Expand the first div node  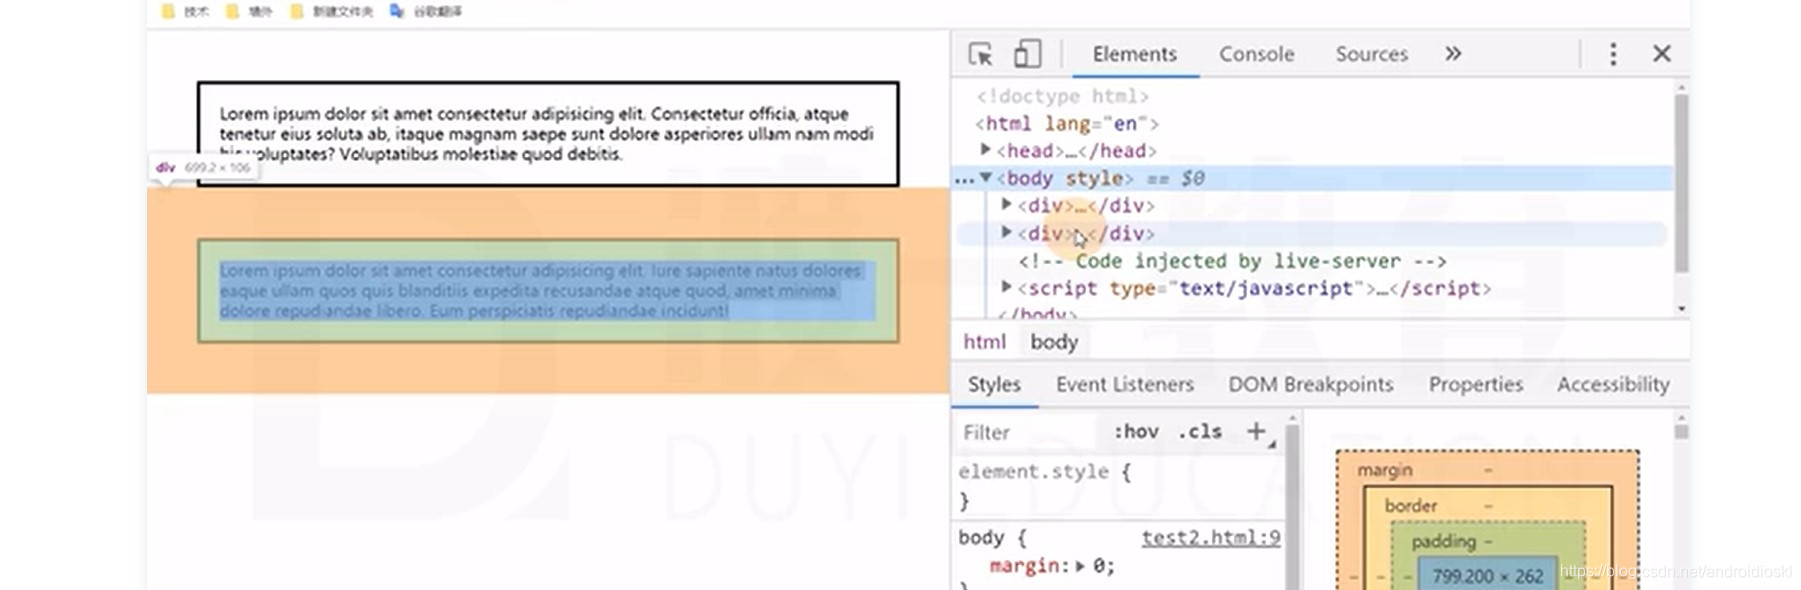pos(1007,204)
